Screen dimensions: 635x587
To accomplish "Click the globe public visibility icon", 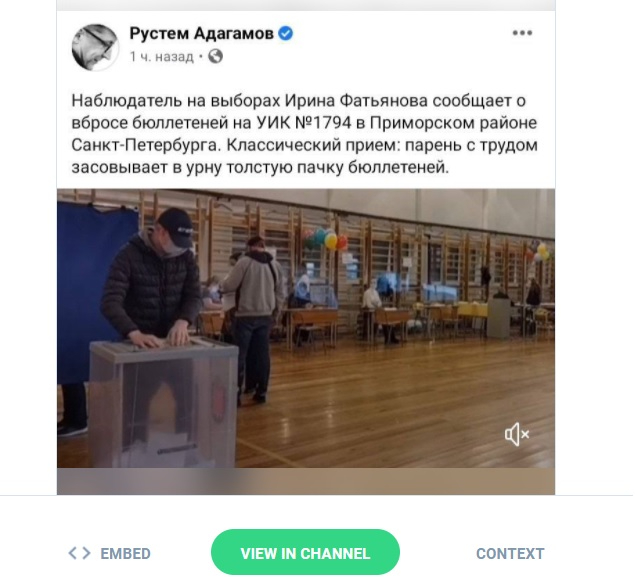I will (x=215, y=56).
